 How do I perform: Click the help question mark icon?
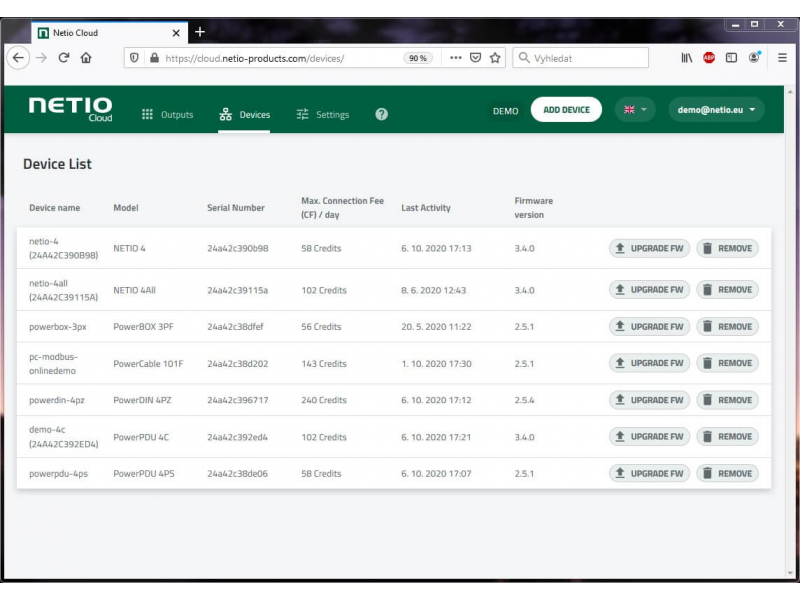pyautogui.click(x=382, y=114)
